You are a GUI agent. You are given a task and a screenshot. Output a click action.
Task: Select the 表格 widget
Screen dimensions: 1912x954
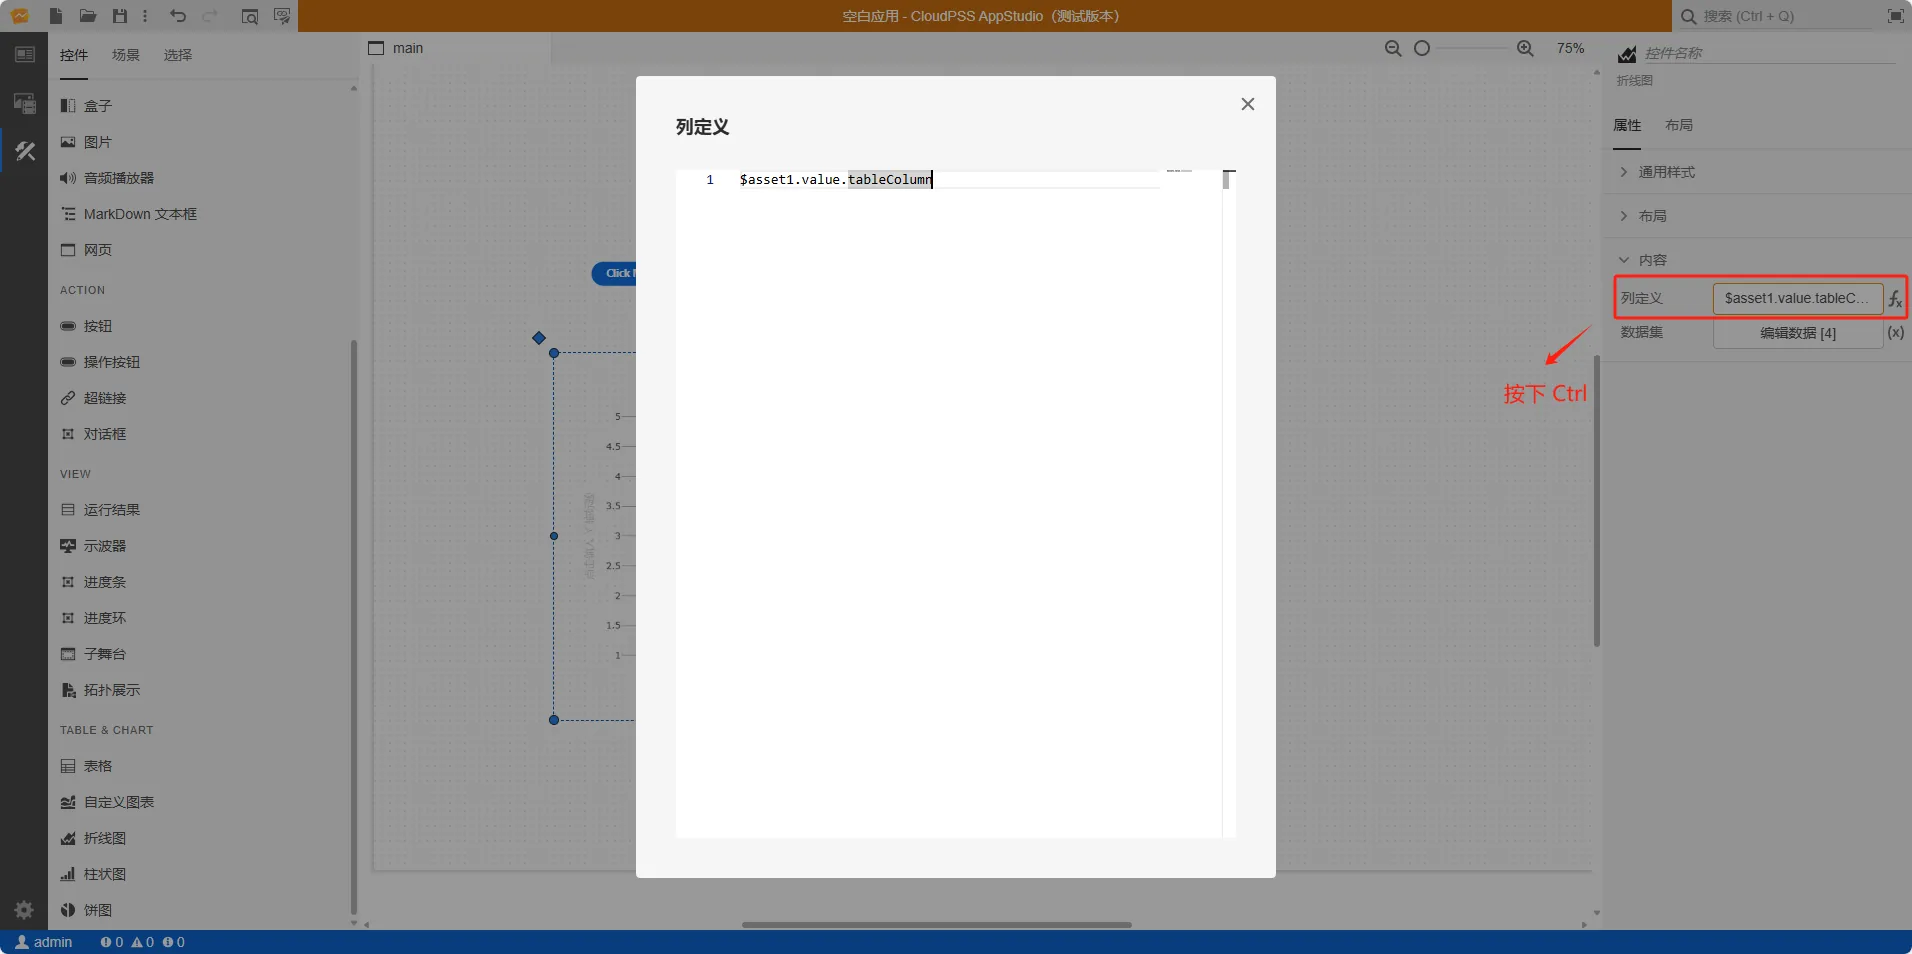(x=85, y=766)
